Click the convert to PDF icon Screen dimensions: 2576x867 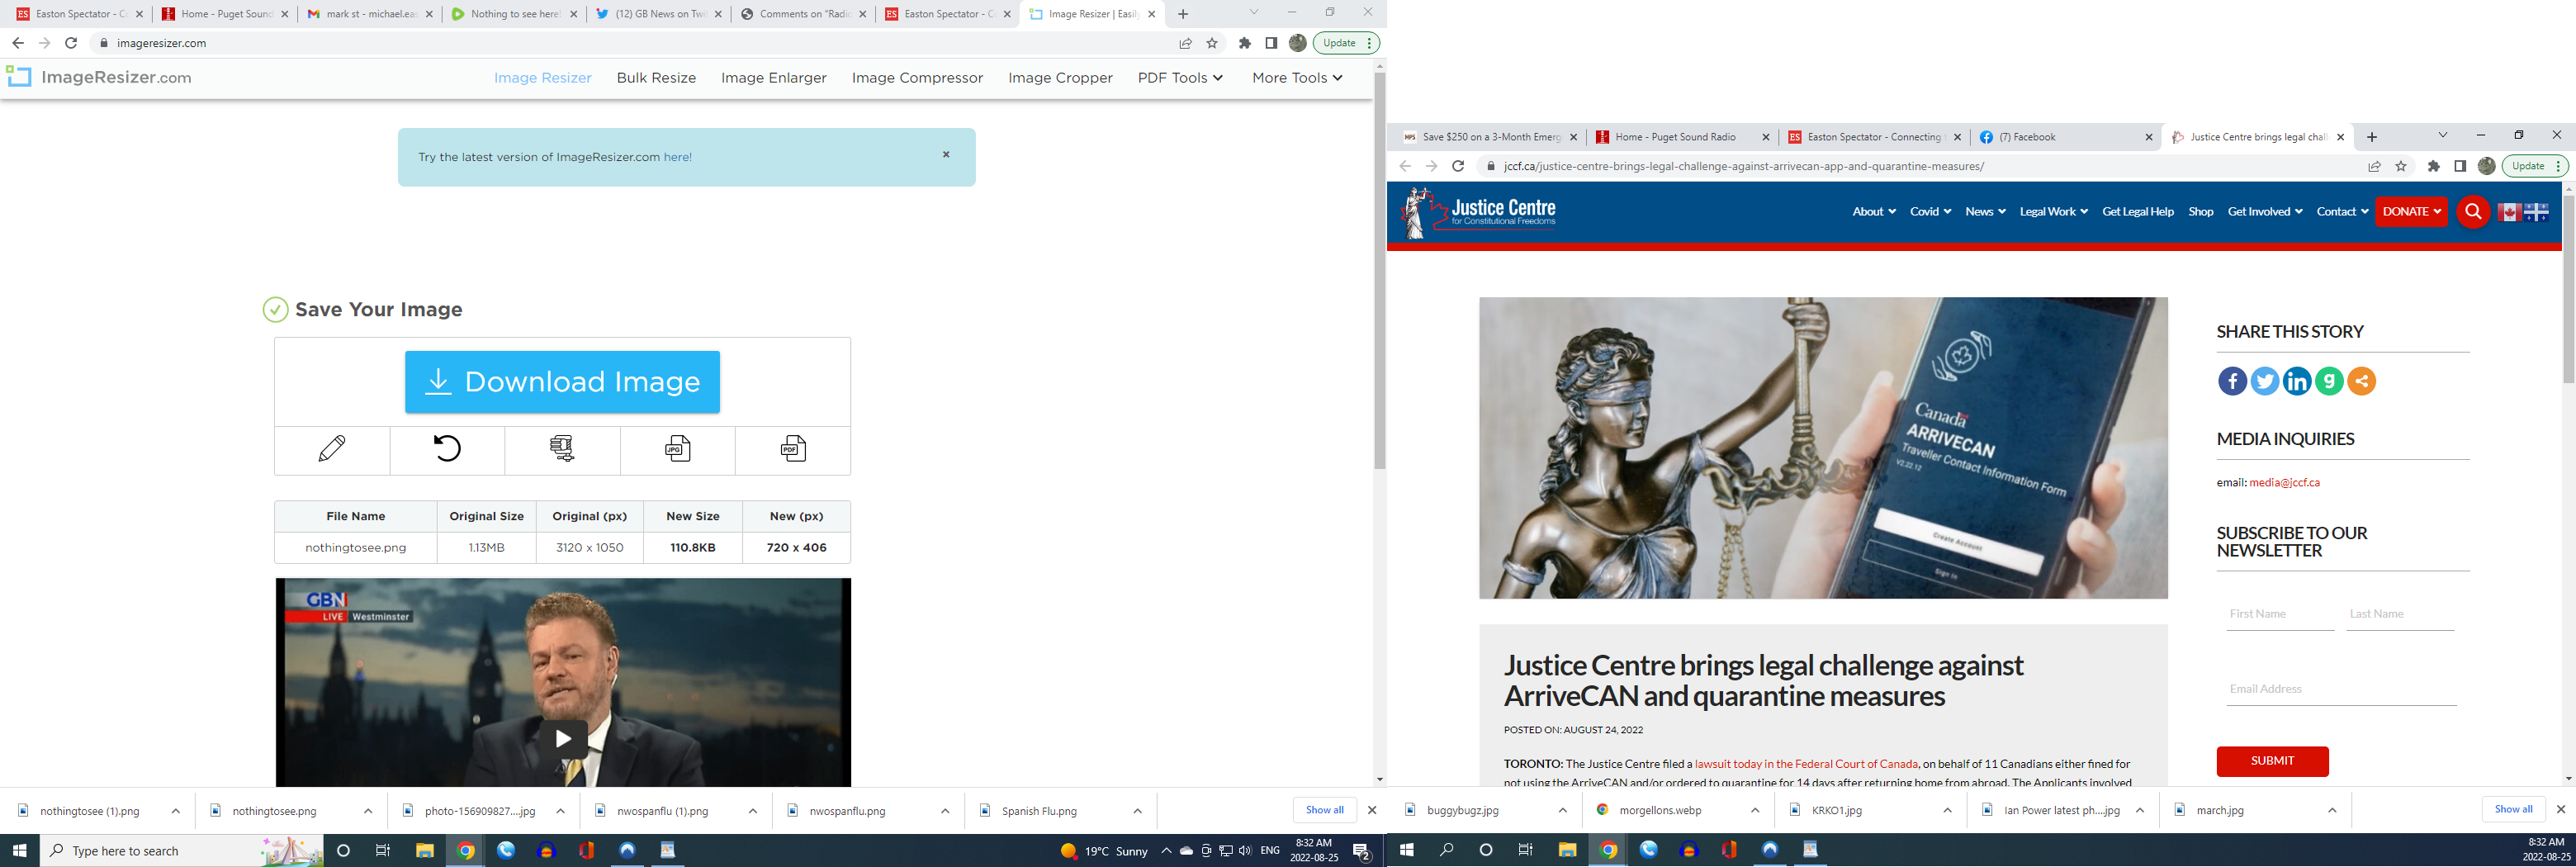[793, 449]
